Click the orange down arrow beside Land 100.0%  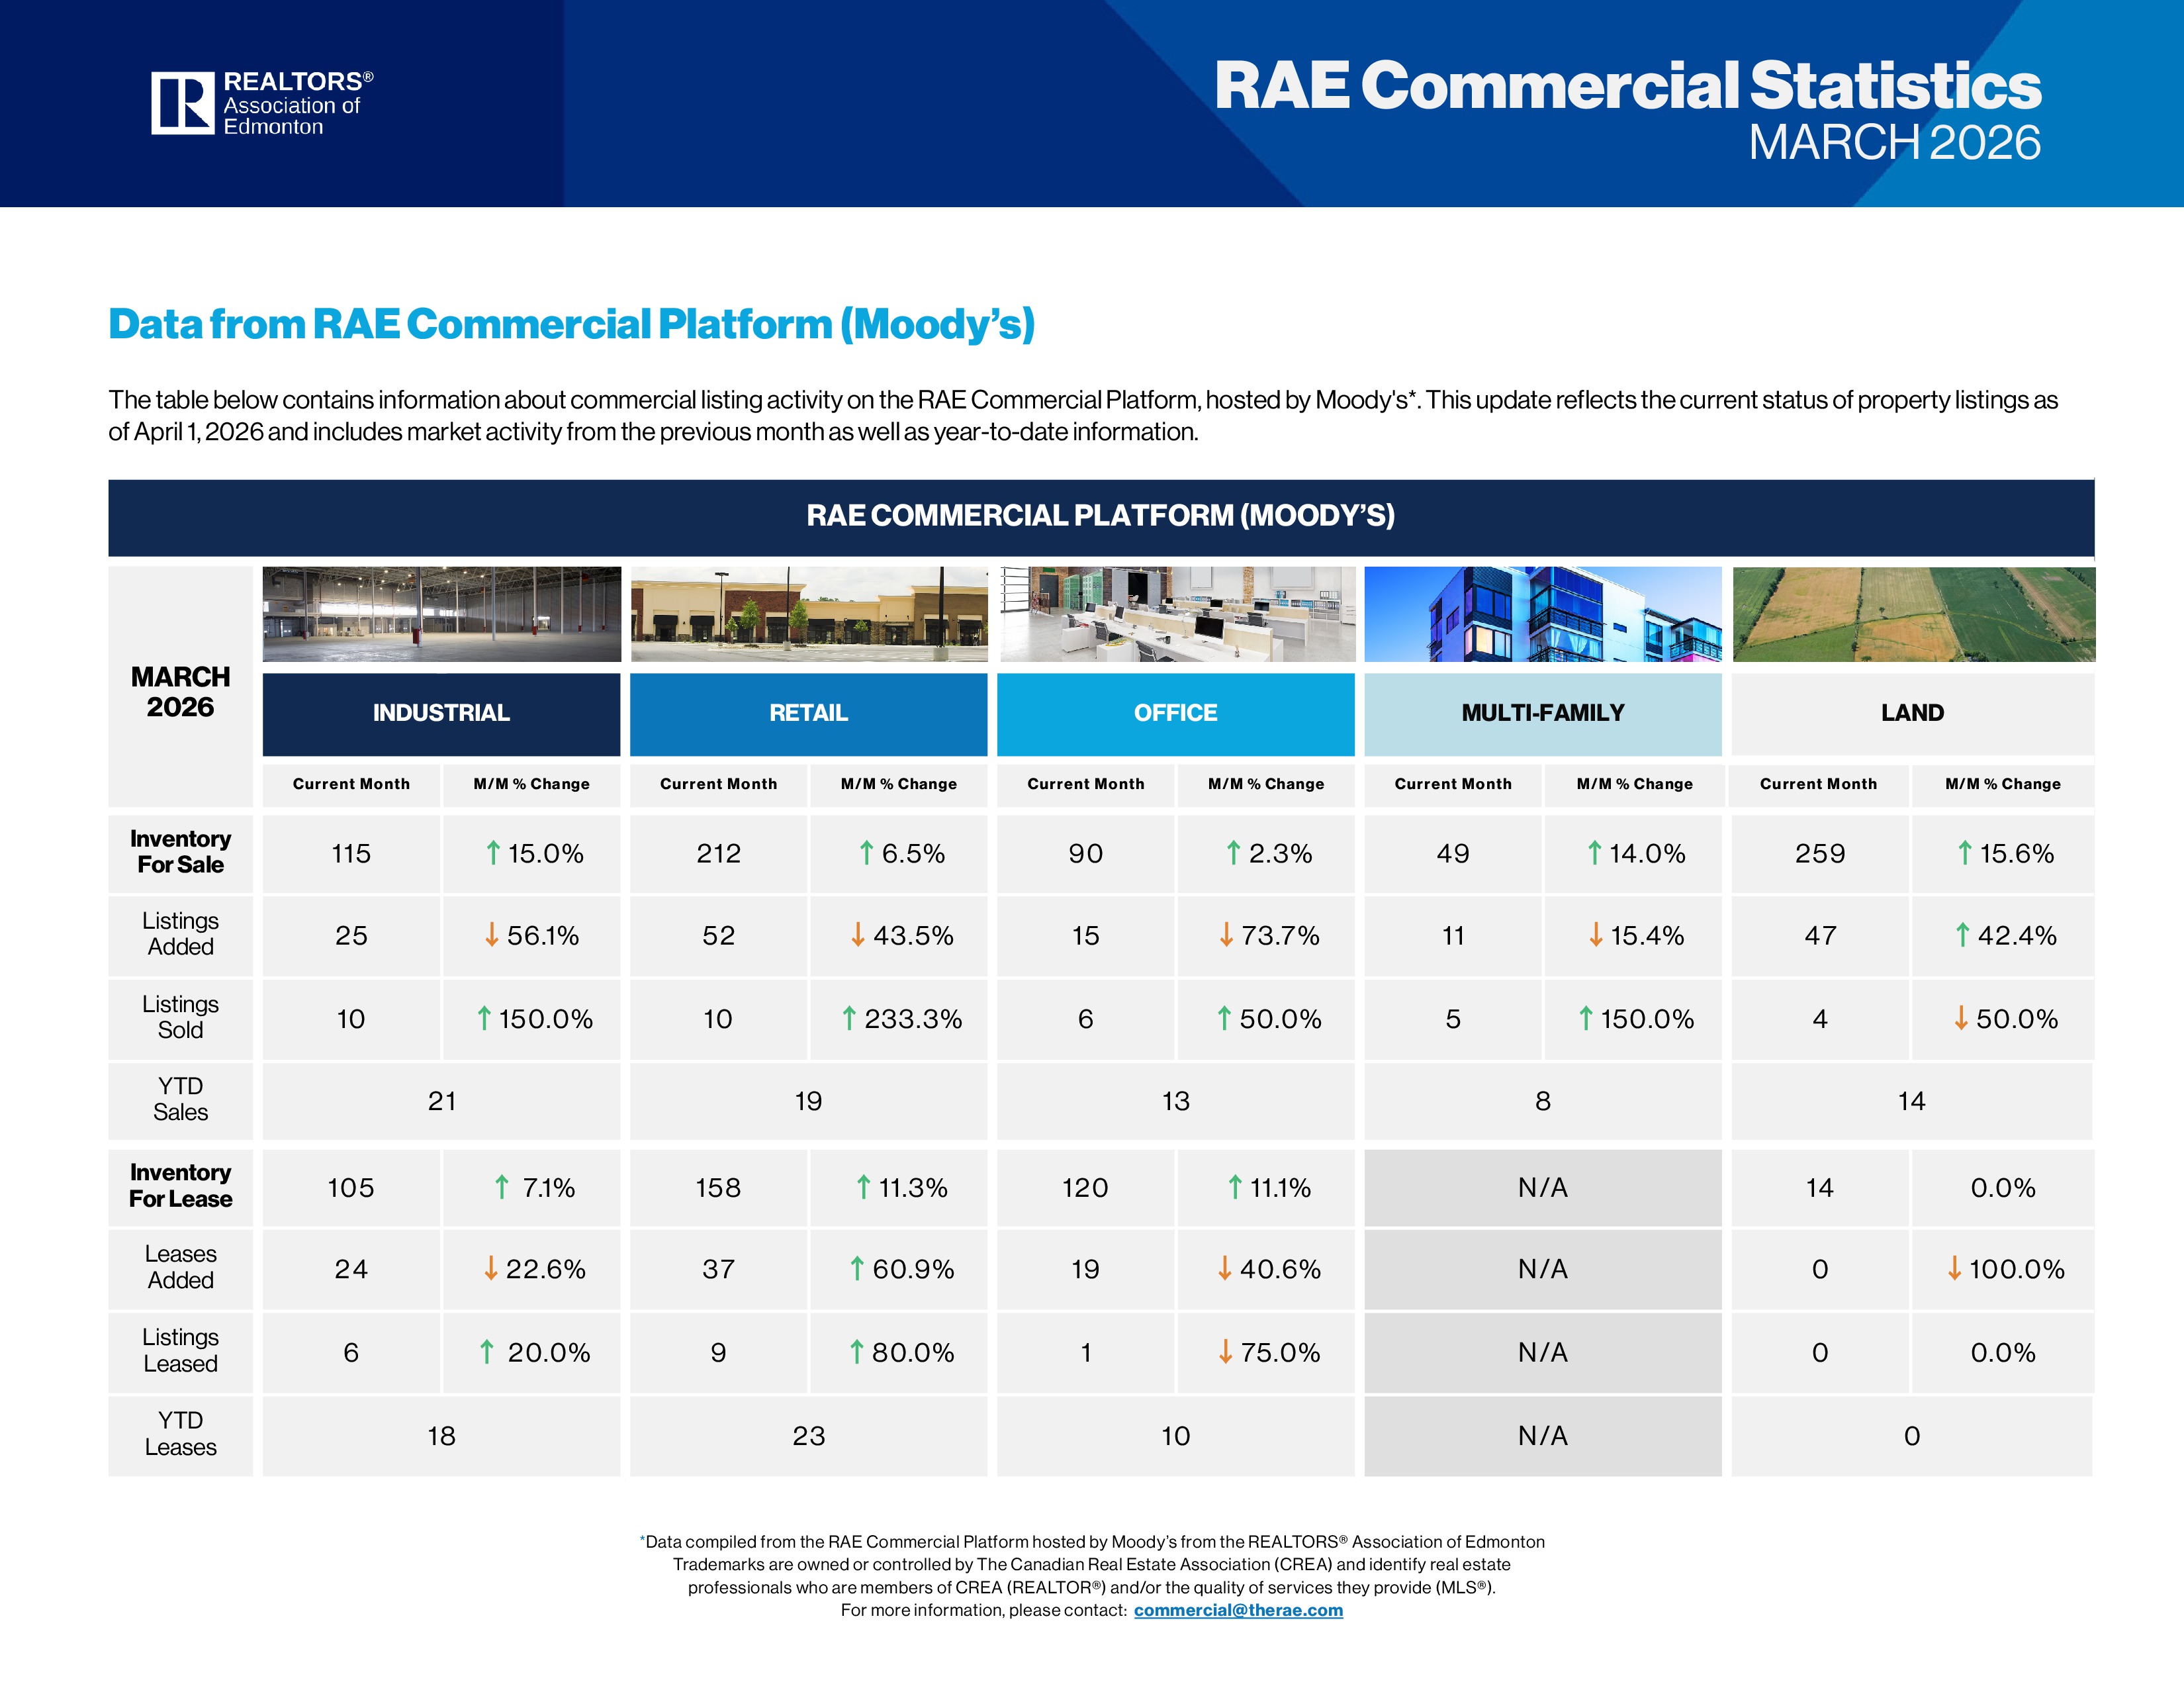[x=1954, y=1269]
